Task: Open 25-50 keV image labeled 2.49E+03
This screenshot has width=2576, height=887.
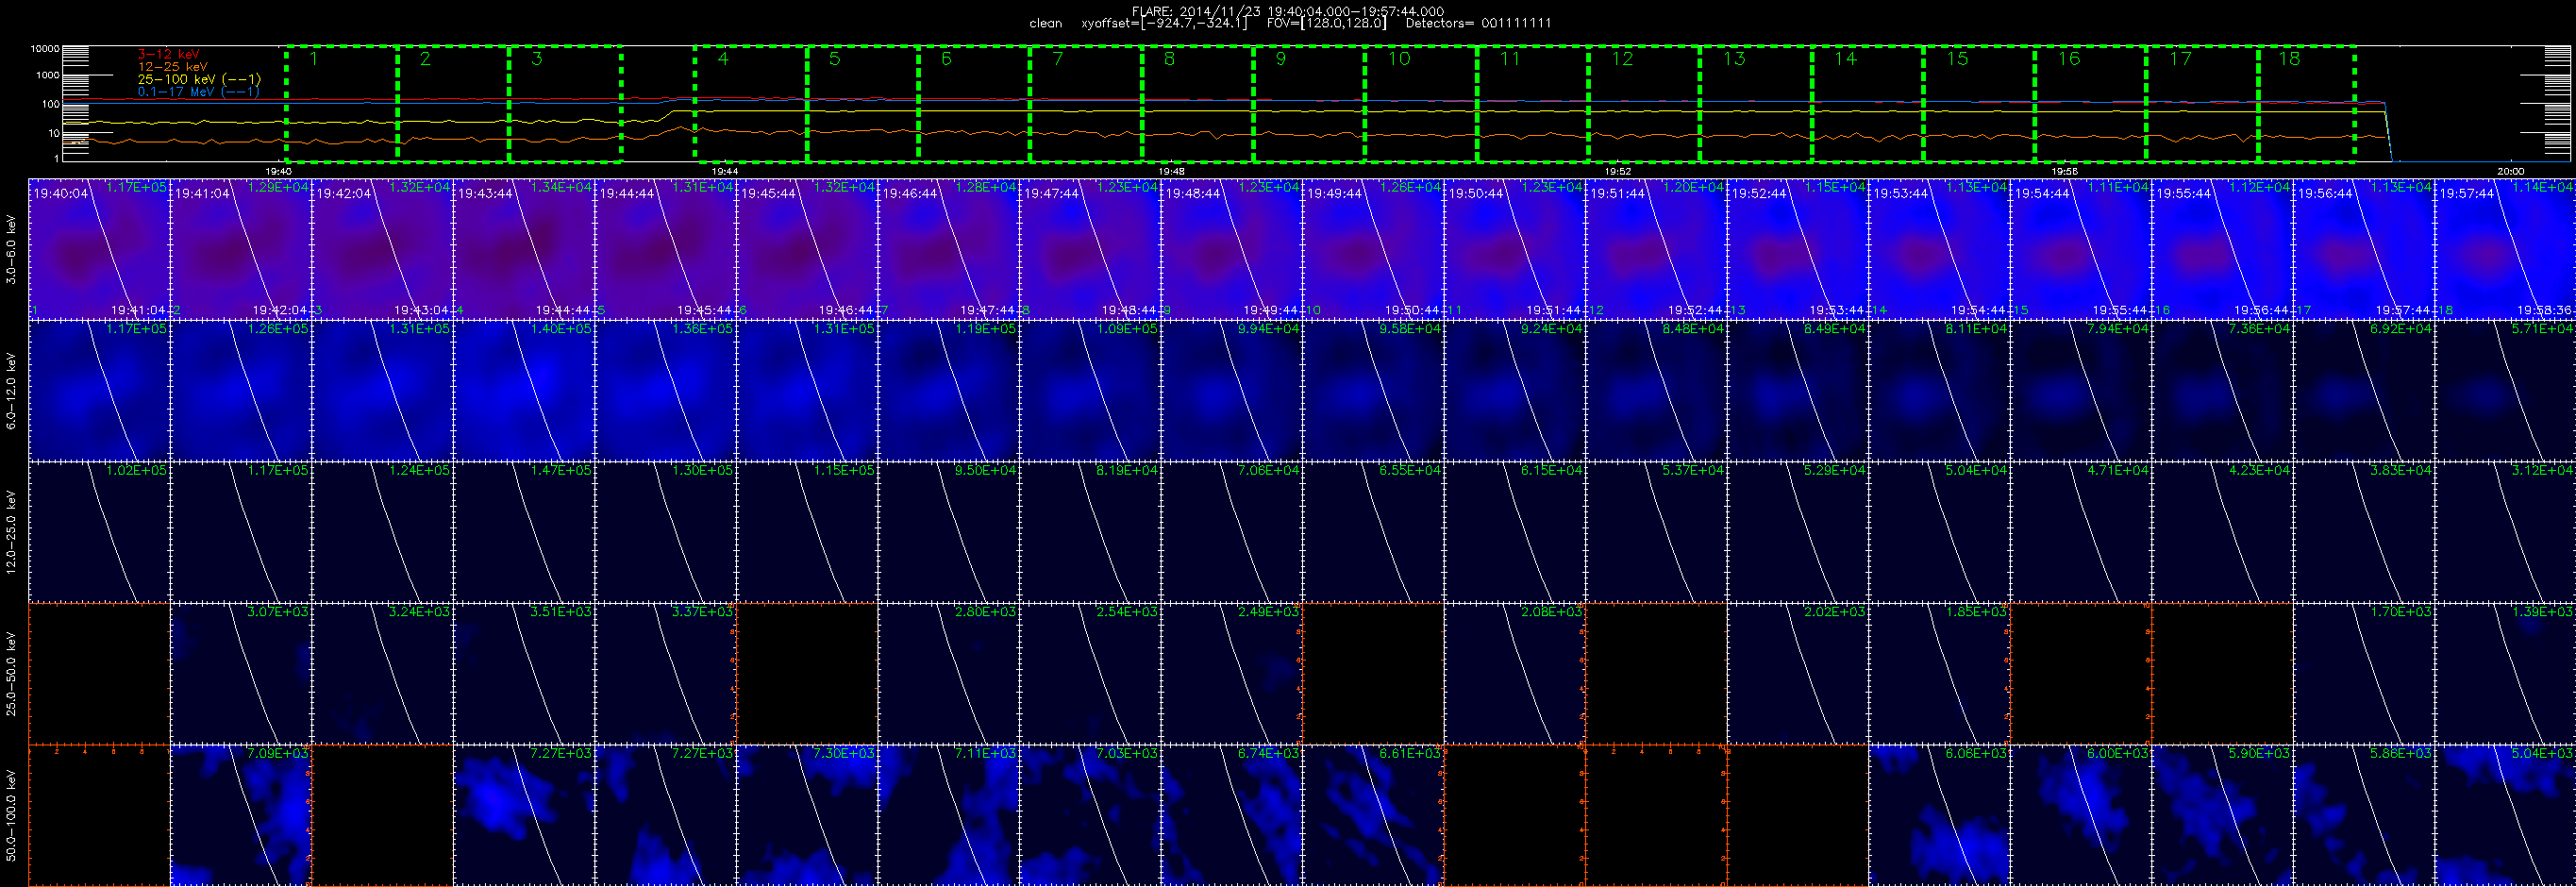Action: coord(1232,674)
